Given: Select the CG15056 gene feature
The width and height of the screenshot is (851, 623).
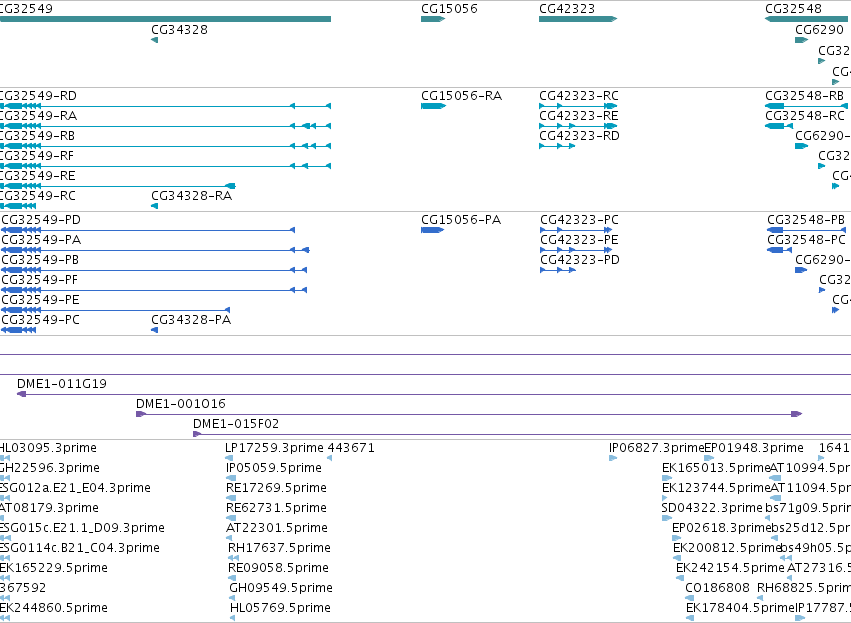Looking at the screenshot, I should click(433, 19).
